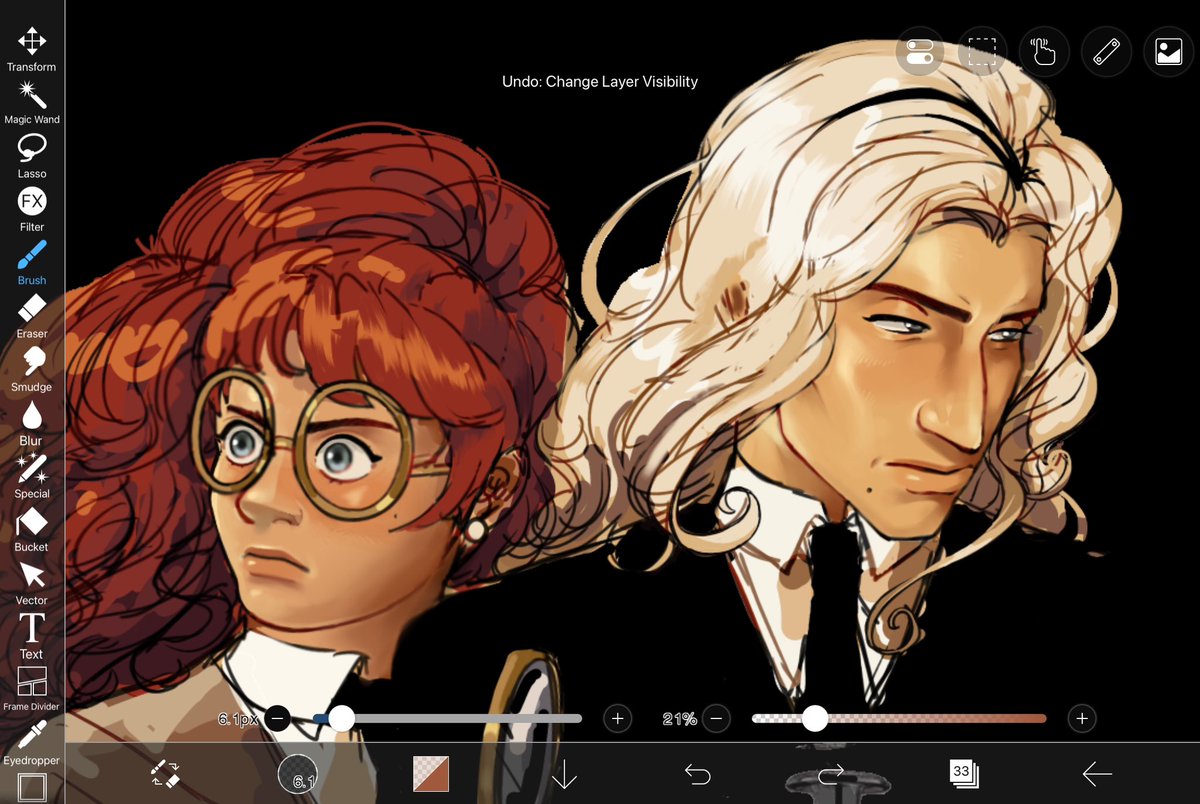This screenshot has width=1200, height=804.
Task: Tap the down arrow to hide toolbar
Action: click(564, 773)
